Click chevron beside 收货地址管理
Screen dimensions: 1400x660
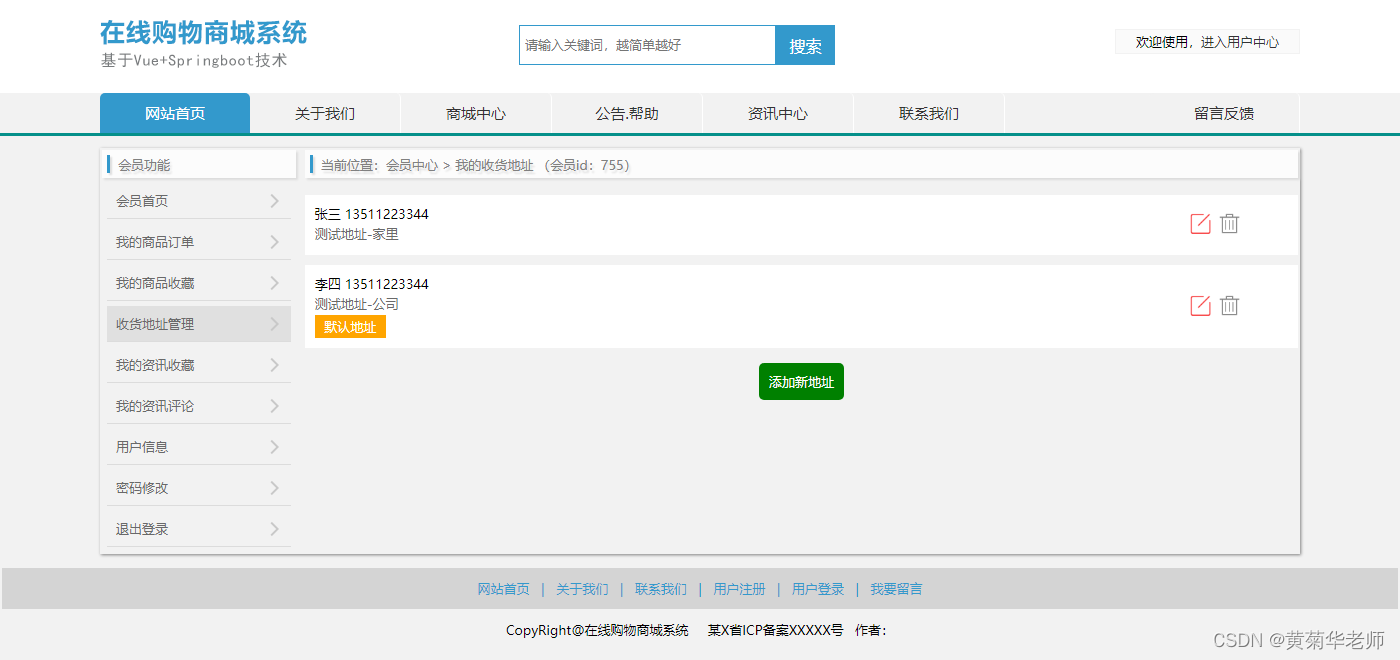pyautogui.click(x=275, y=324)
